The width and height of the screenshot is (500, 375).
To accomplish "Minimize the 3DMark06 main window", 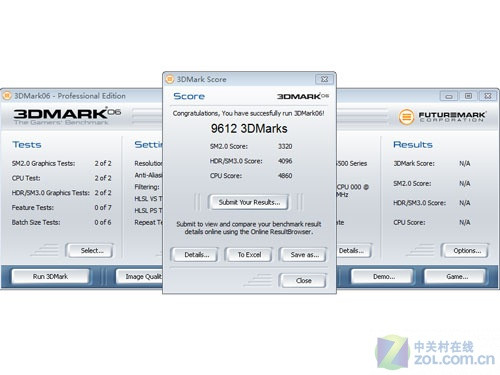I will tap(449, 96).
